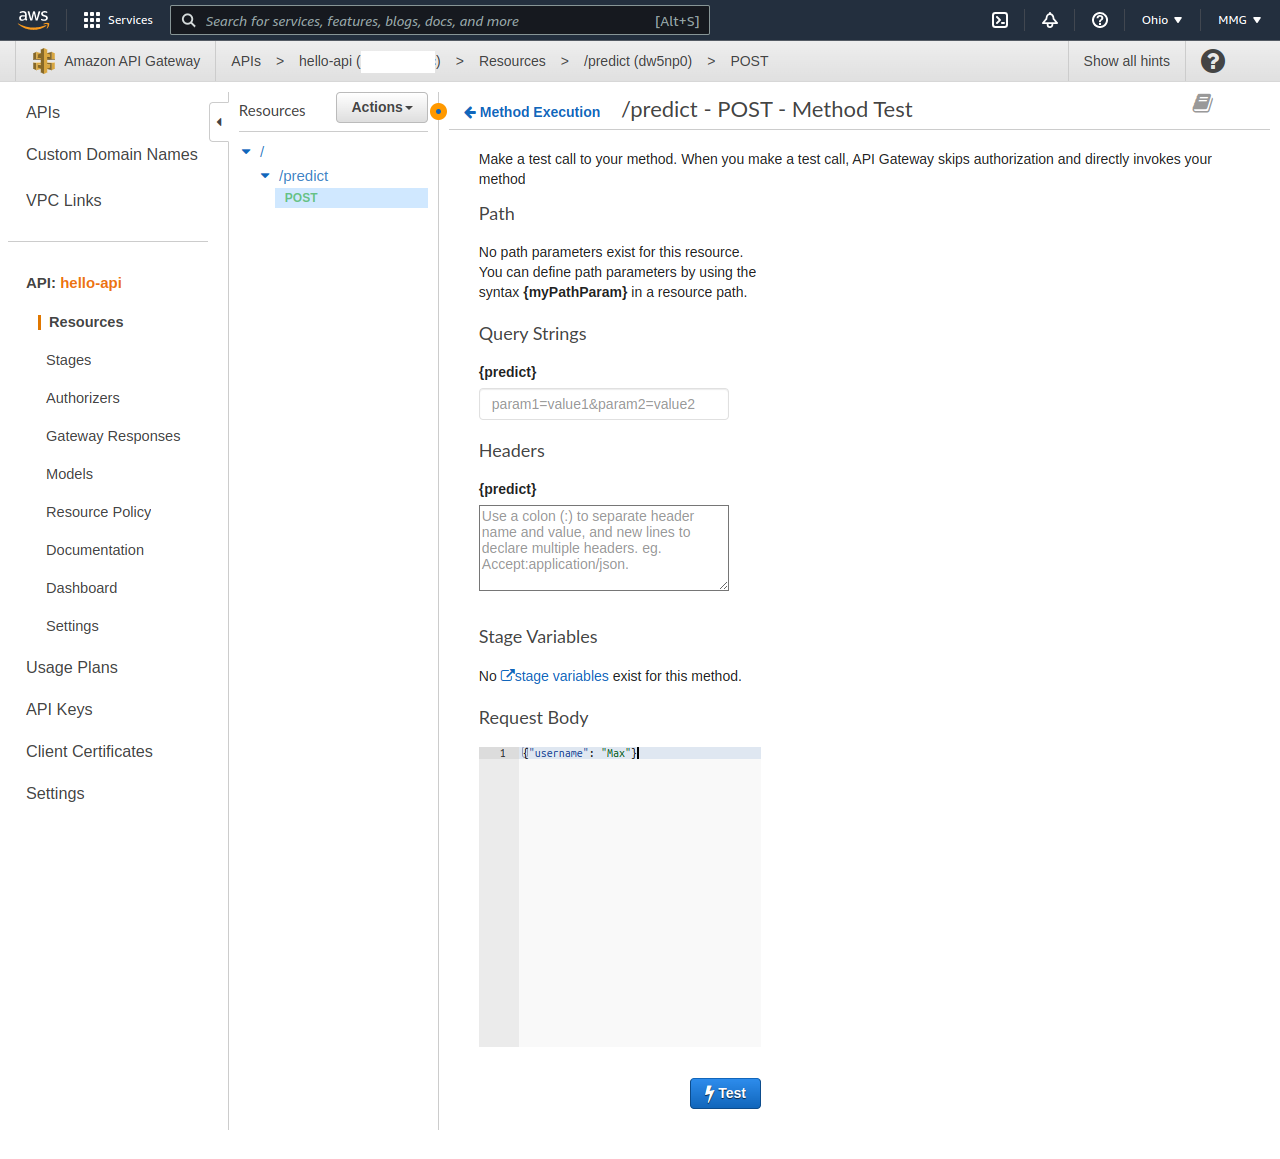The height and width of the screenshot is (1159, 1280).
Task: Open VPC Links
Action: coord(64,200)
